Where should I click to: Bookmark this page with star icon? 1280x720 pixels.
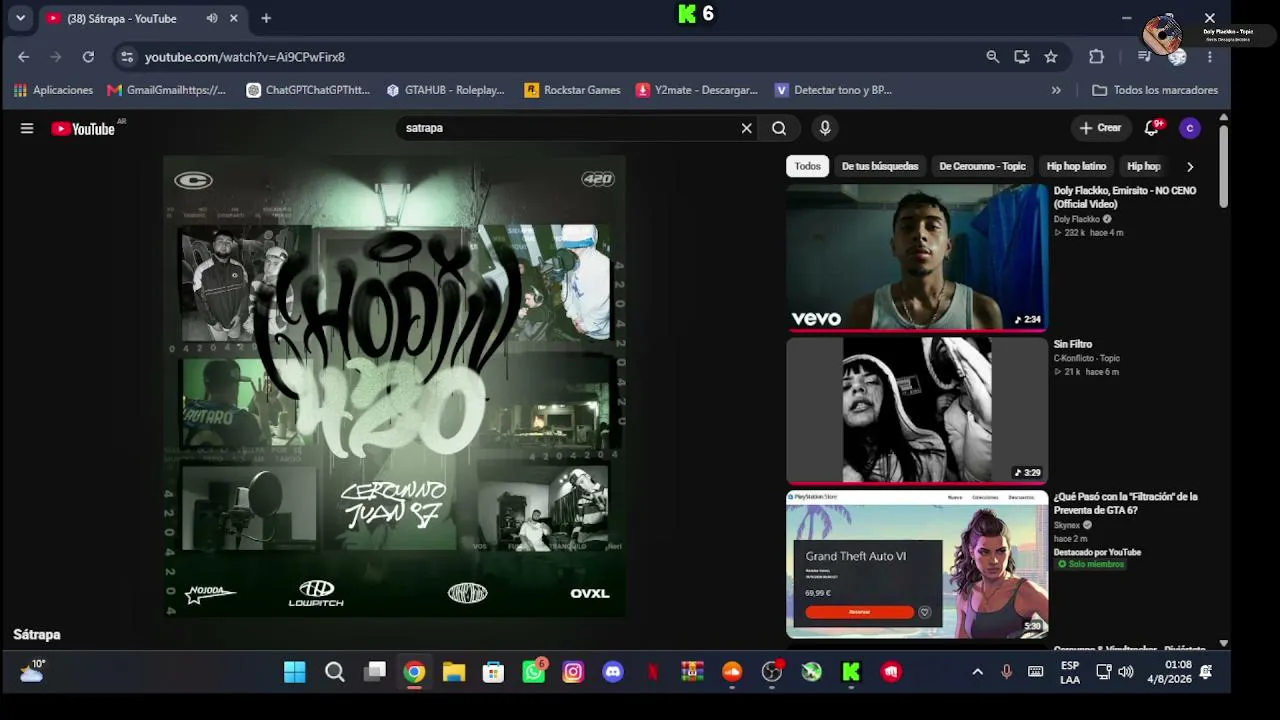[x=1051, y=57]
